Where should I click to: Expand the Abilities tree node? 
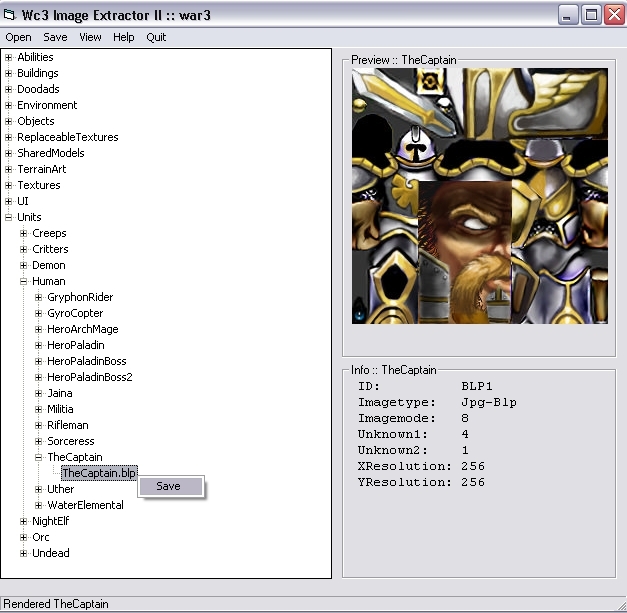tap(8, 57)
